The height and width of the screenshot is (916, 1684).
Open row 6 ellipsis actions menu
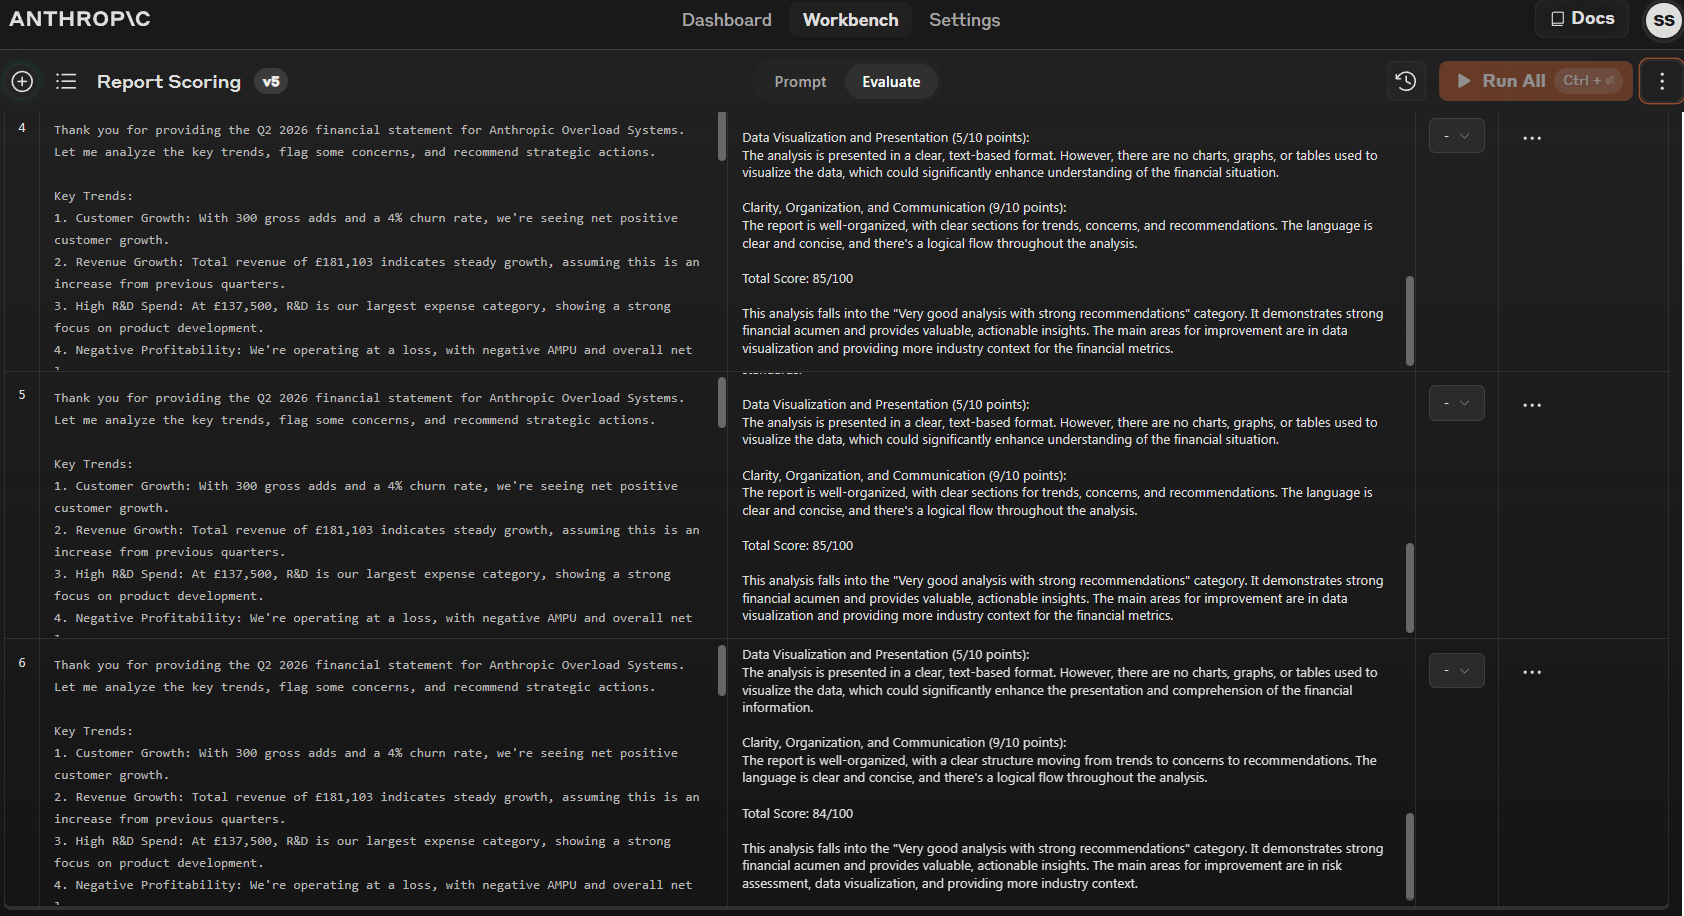[x=1531, y=672]
